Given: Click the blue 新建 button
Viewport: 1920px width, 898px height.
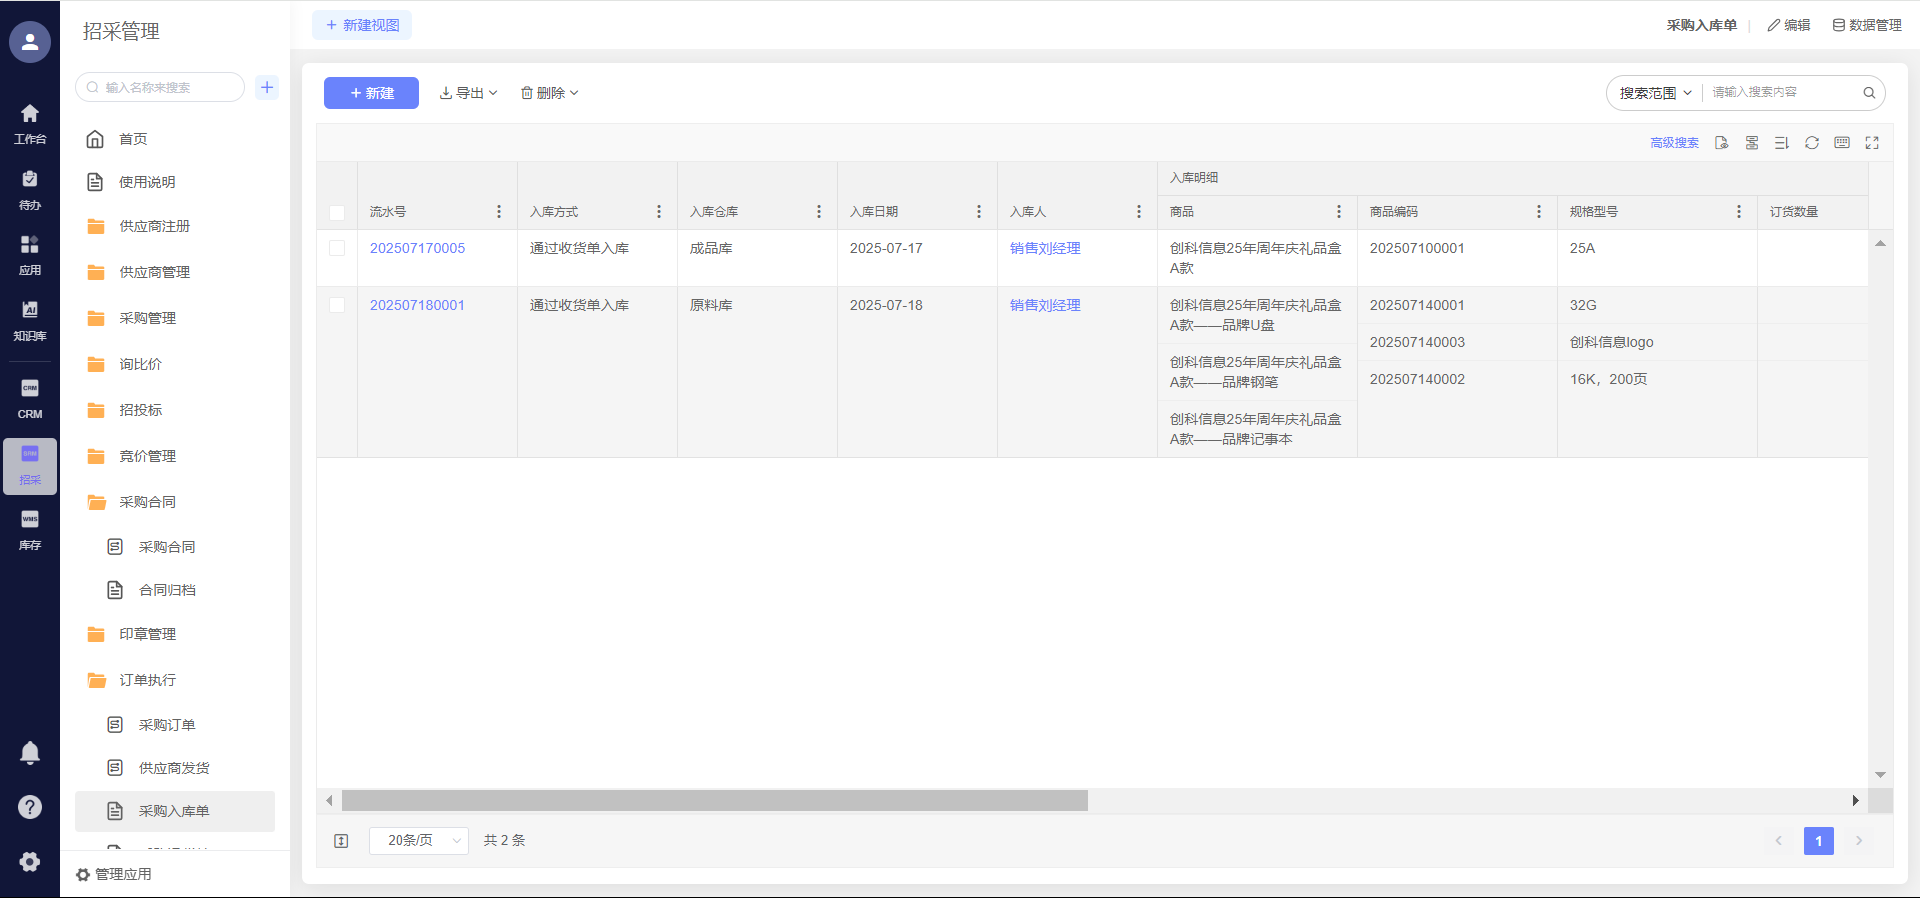Looking at the screenshot, I should click(x=371, y=93).
